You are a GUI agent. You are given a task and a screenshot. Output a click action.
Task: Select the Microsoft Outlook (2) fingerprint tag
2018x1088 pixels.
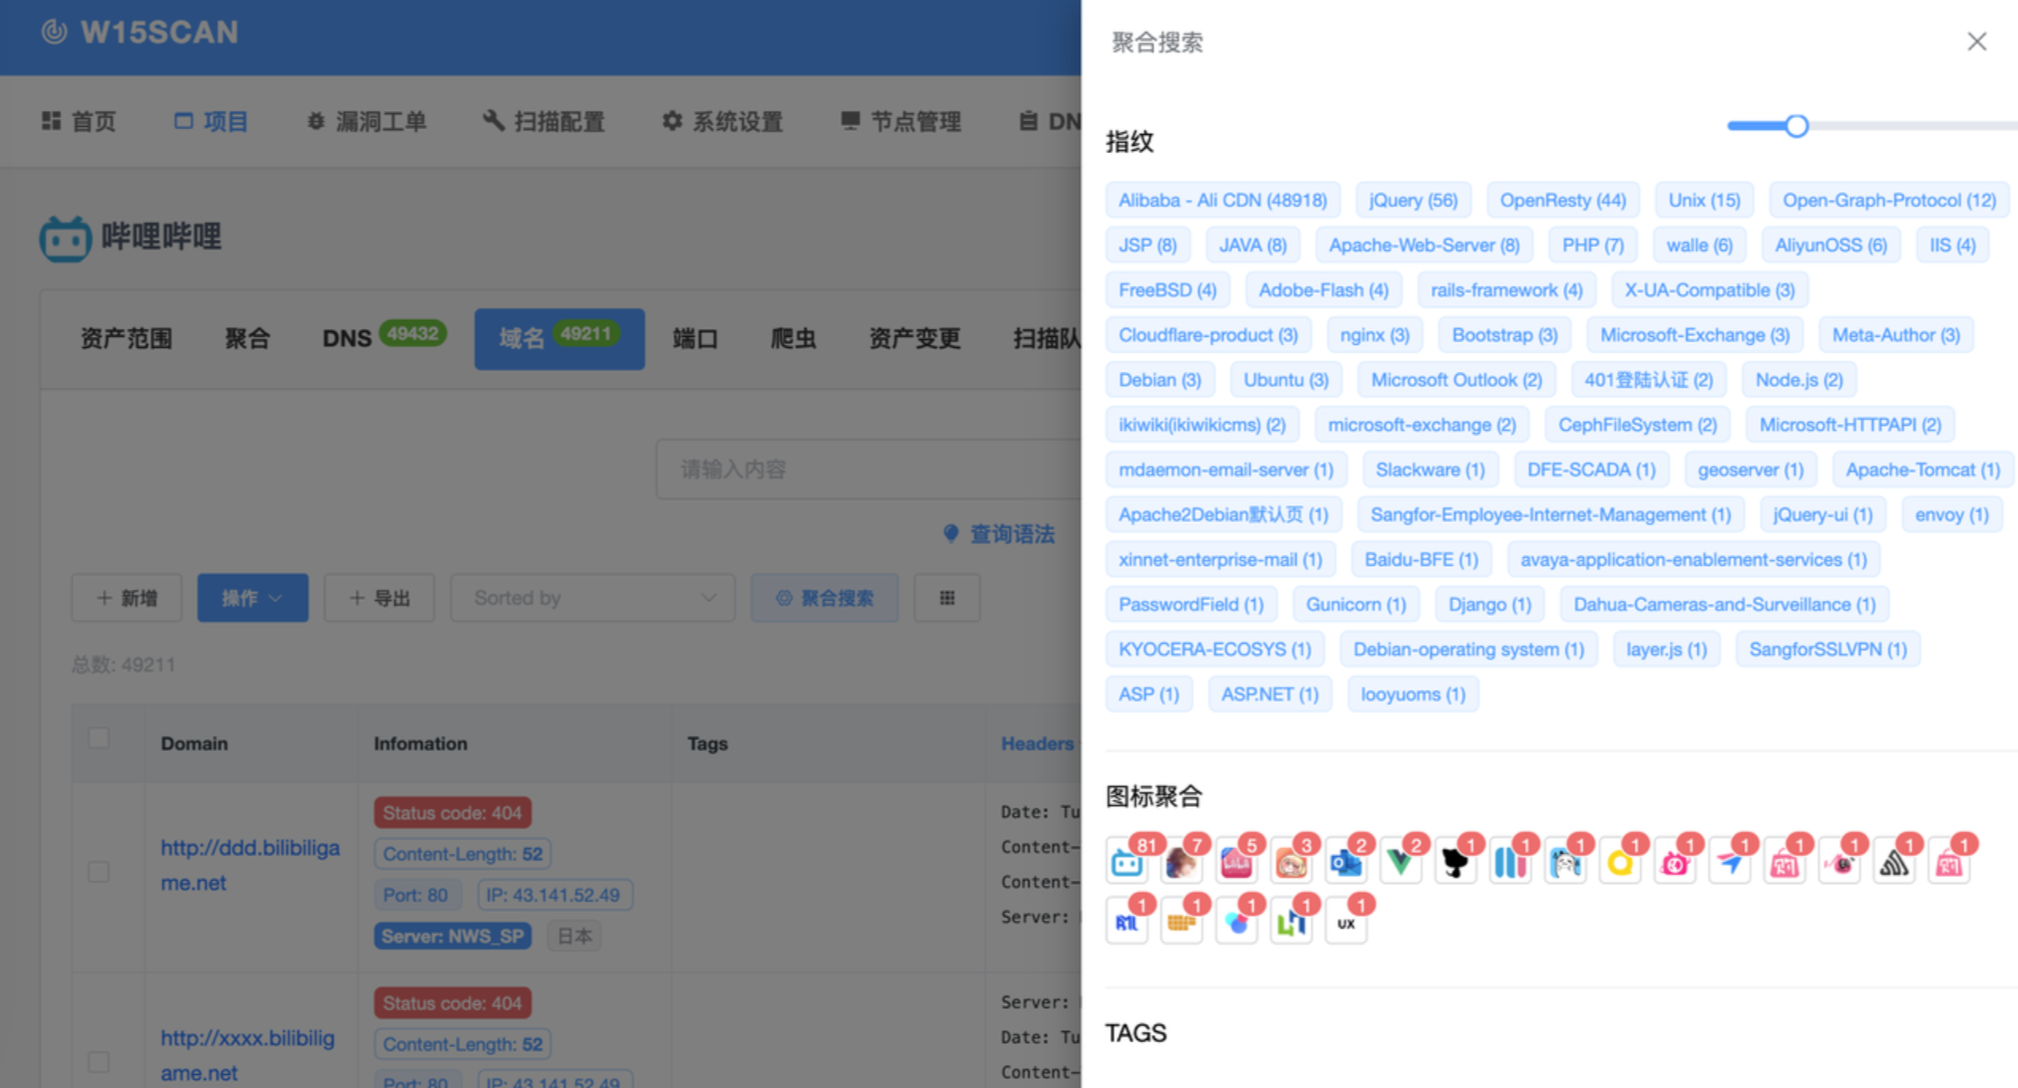[1456, 380]
